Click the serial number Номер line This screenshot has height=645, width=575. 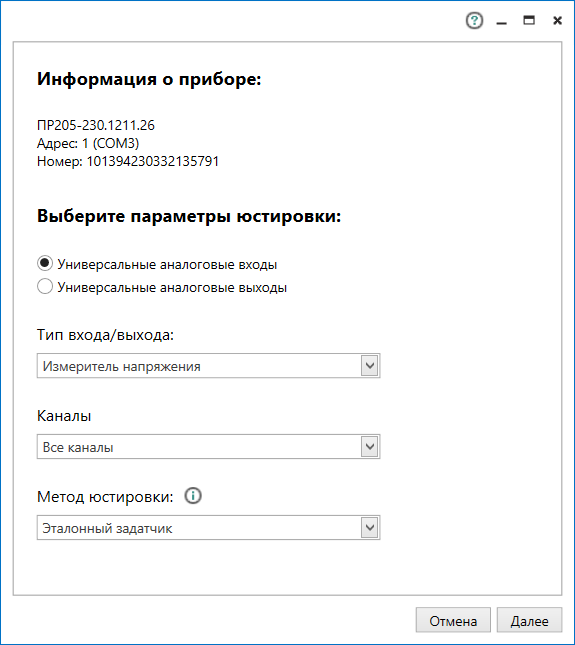(x=128, y=161)
